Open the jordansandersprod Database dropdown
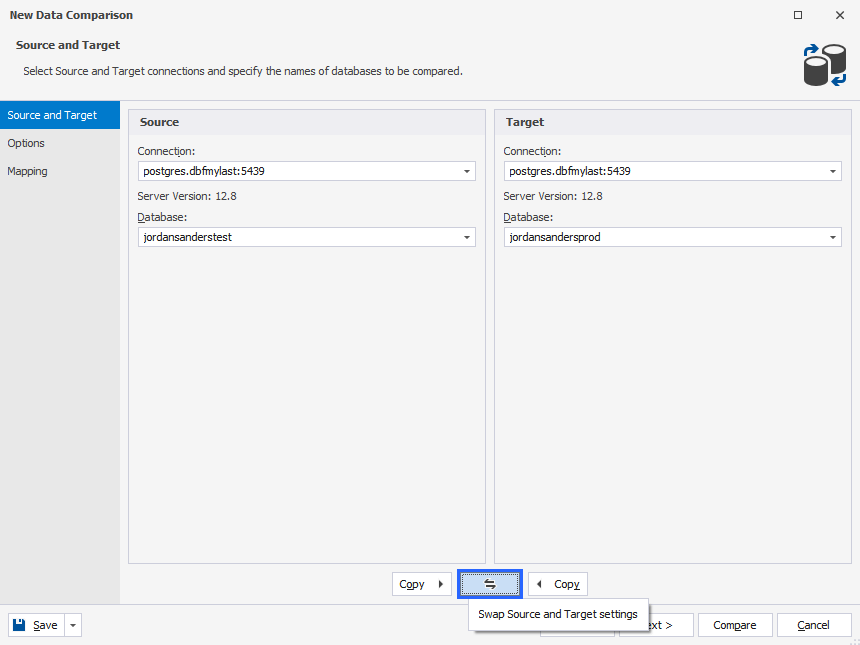The image size is (860, 645). [x=832, y=237]
